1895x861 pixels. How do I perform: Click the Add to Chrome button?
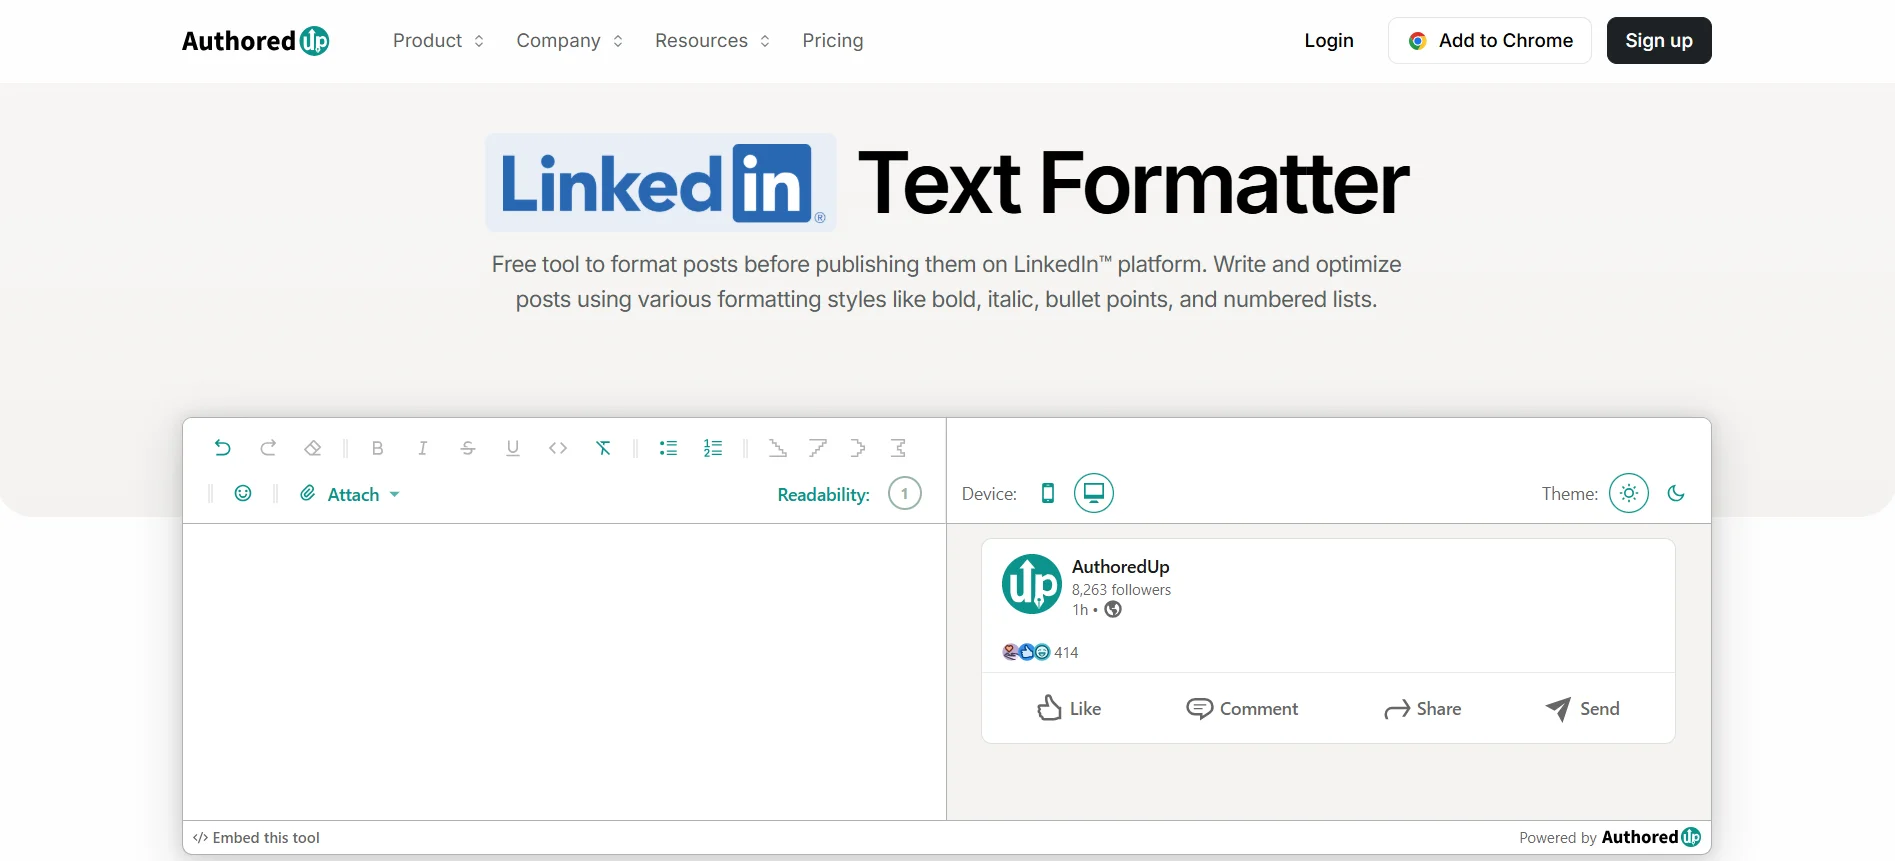[x=1490, y=41]
